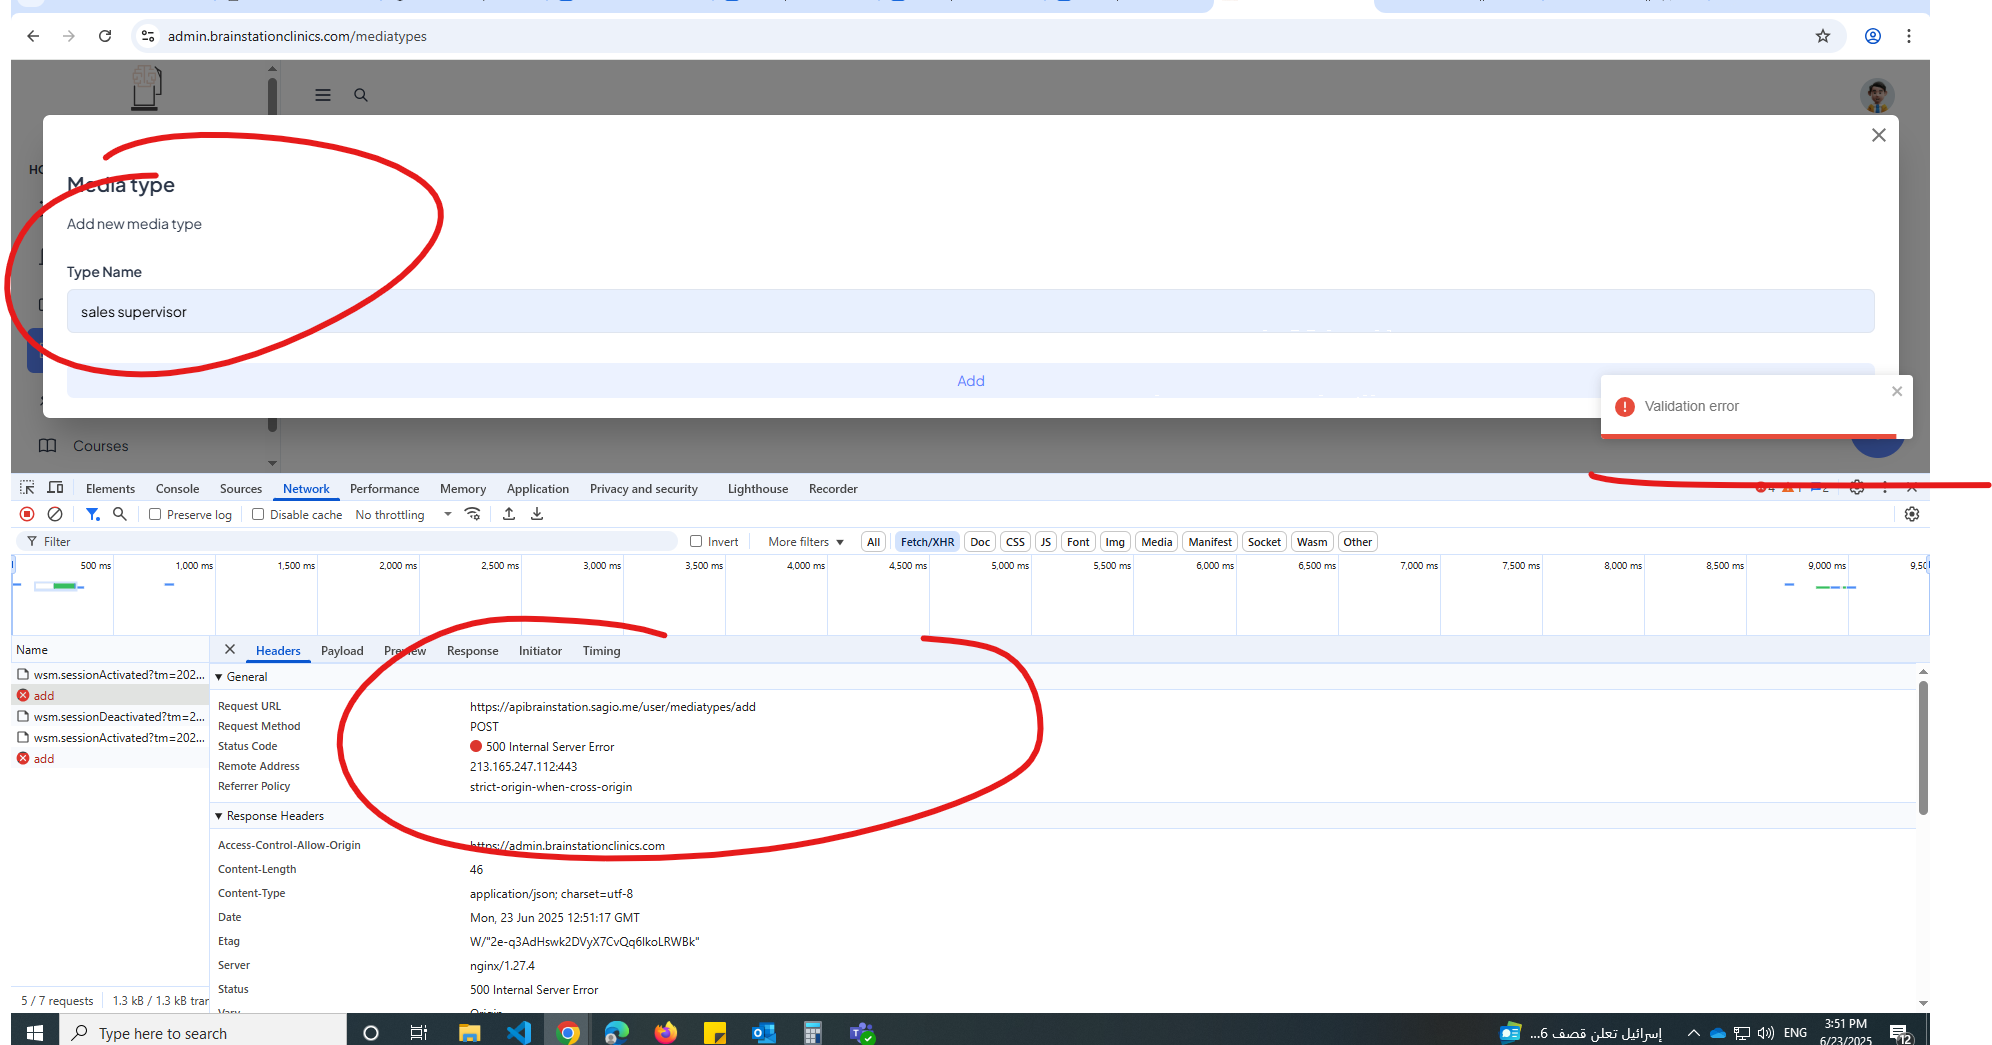The width and height of the screenshot is (1992, 1045).
Task: Expand the More filters dropdown
Action: 805,542
